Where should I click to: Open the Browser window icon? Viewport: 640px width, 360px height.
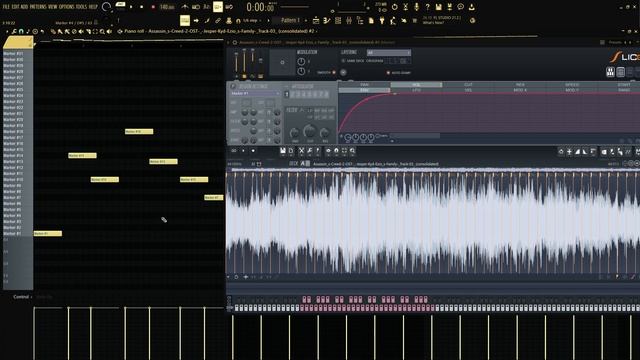click(x=360, y=20)
